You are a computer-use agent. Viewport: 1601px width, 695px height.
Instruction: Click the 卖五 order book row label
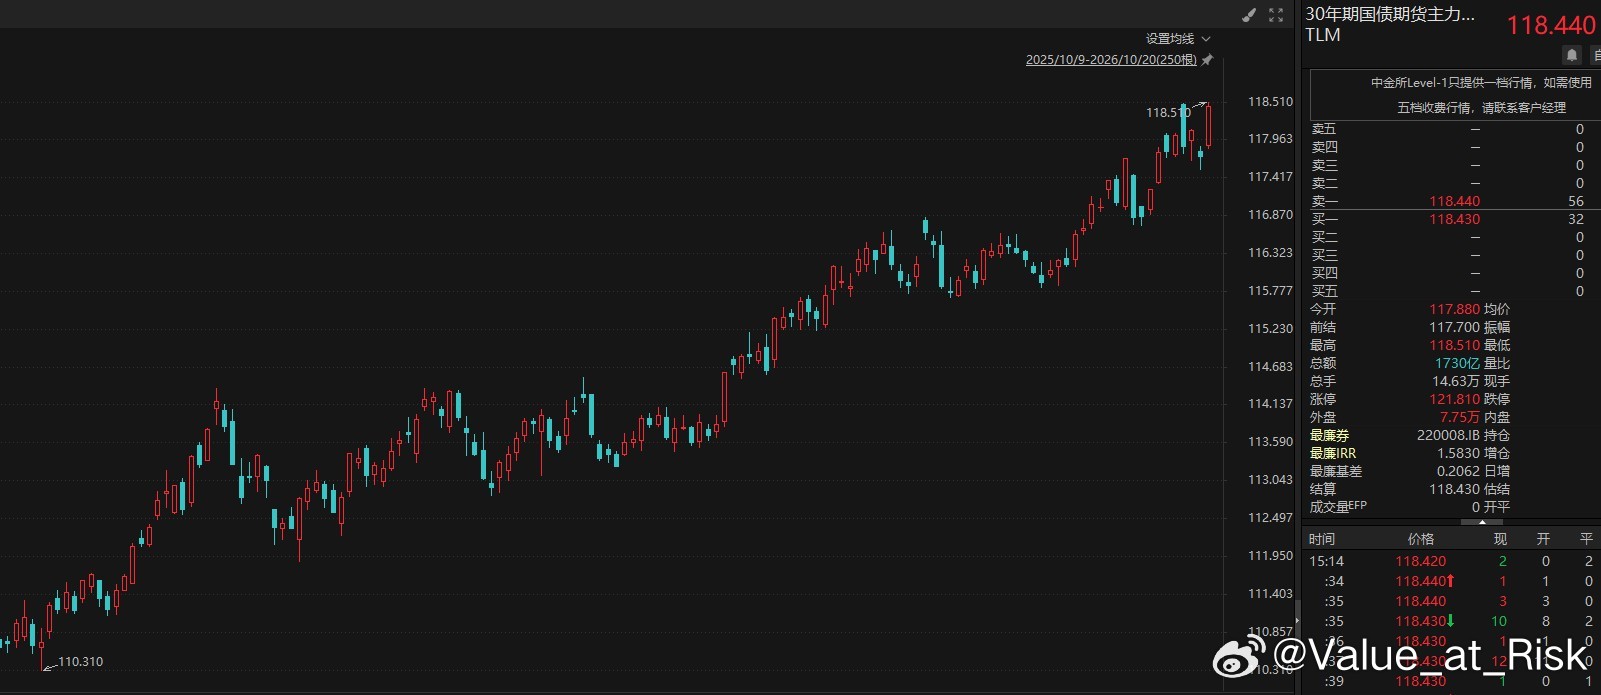(1324, 129)
